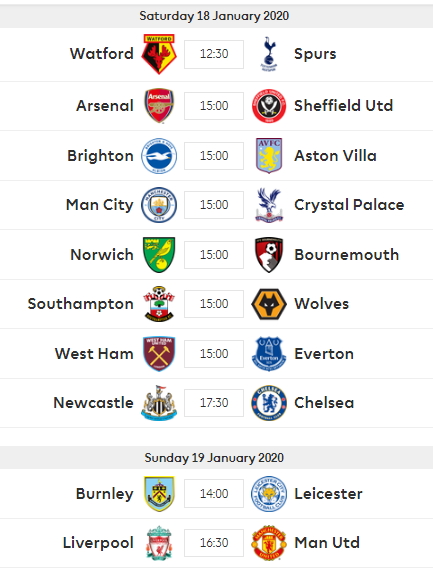Select the Saturday 18 January 2020 header
The width and height of the screenshot is (433, 571).
pyautogui.click(x=214, y=16)
